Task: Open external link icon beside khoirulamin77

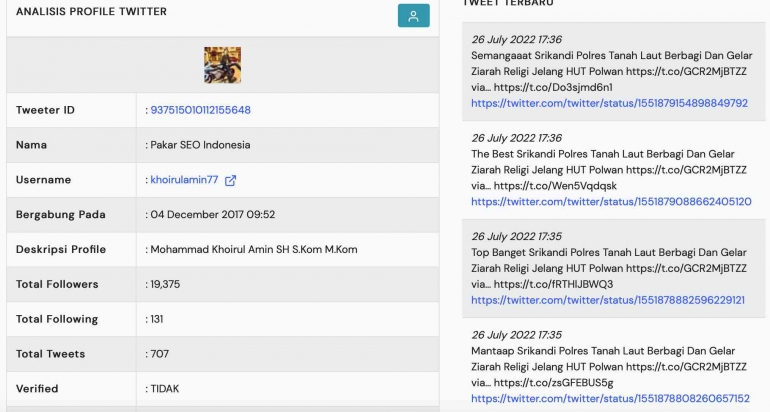Action: pos(230,180)
